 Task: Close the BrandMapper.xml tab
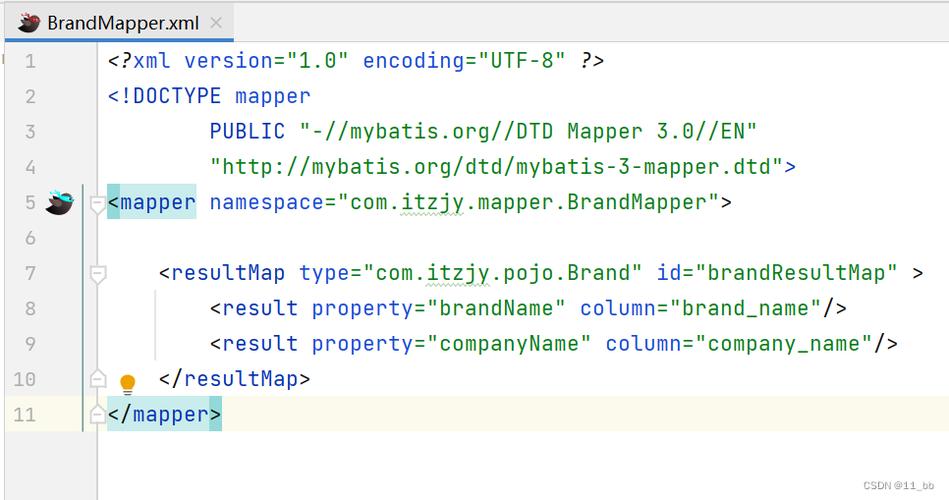216,23
